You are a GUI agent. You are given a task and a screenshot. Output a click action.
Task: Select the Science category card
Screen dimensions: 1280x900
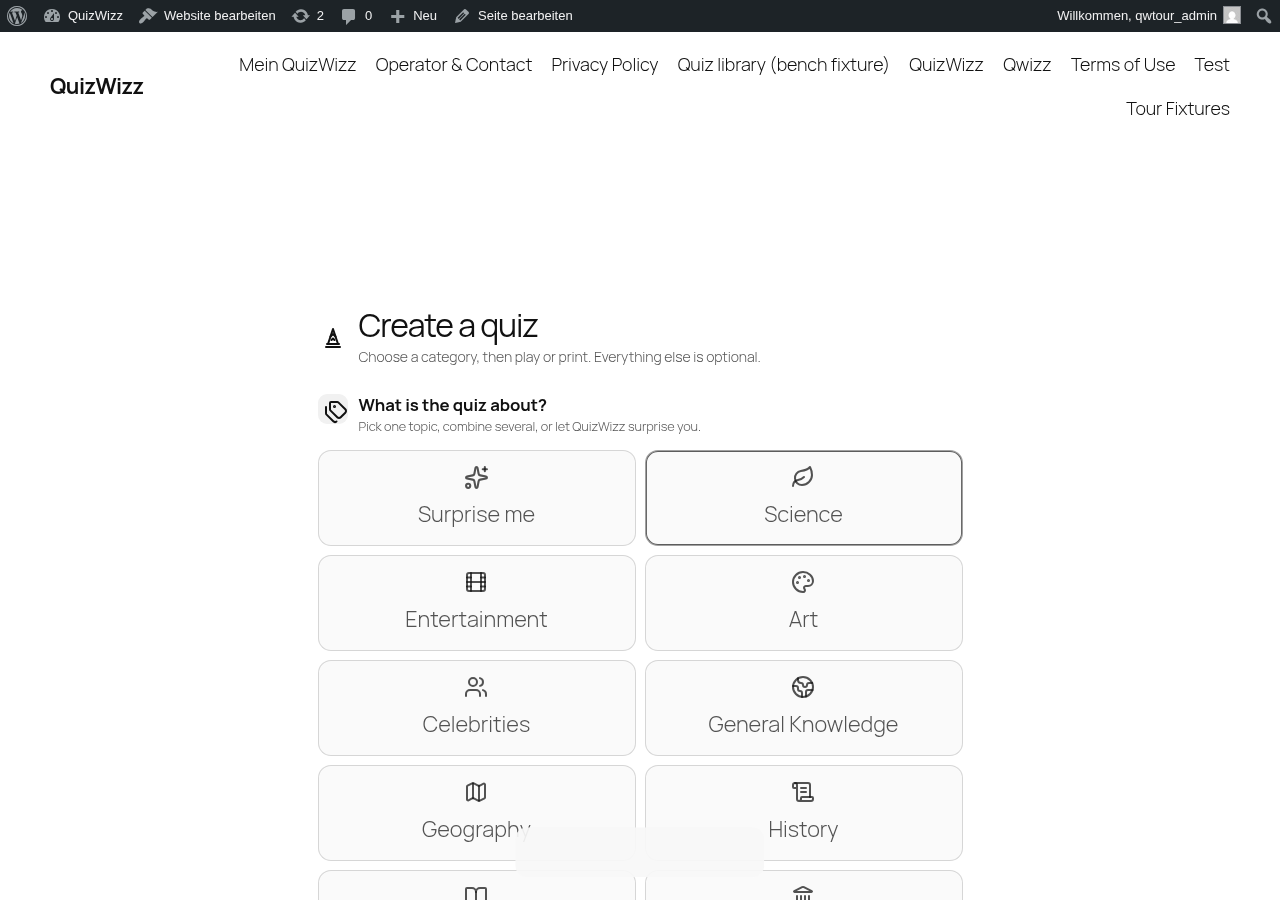(804, 498)
